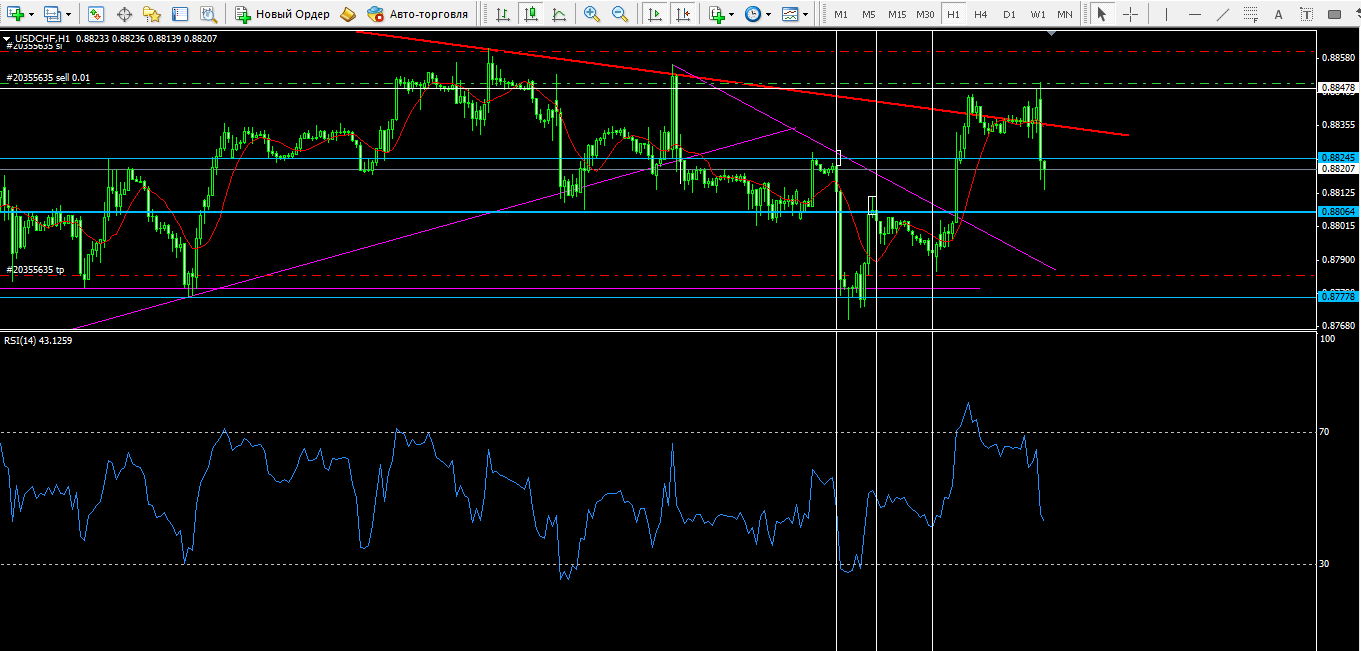Screen dimensions: 1361x651
Task: Click the 0.88064 blue price label
Action: click(1337, 211)
